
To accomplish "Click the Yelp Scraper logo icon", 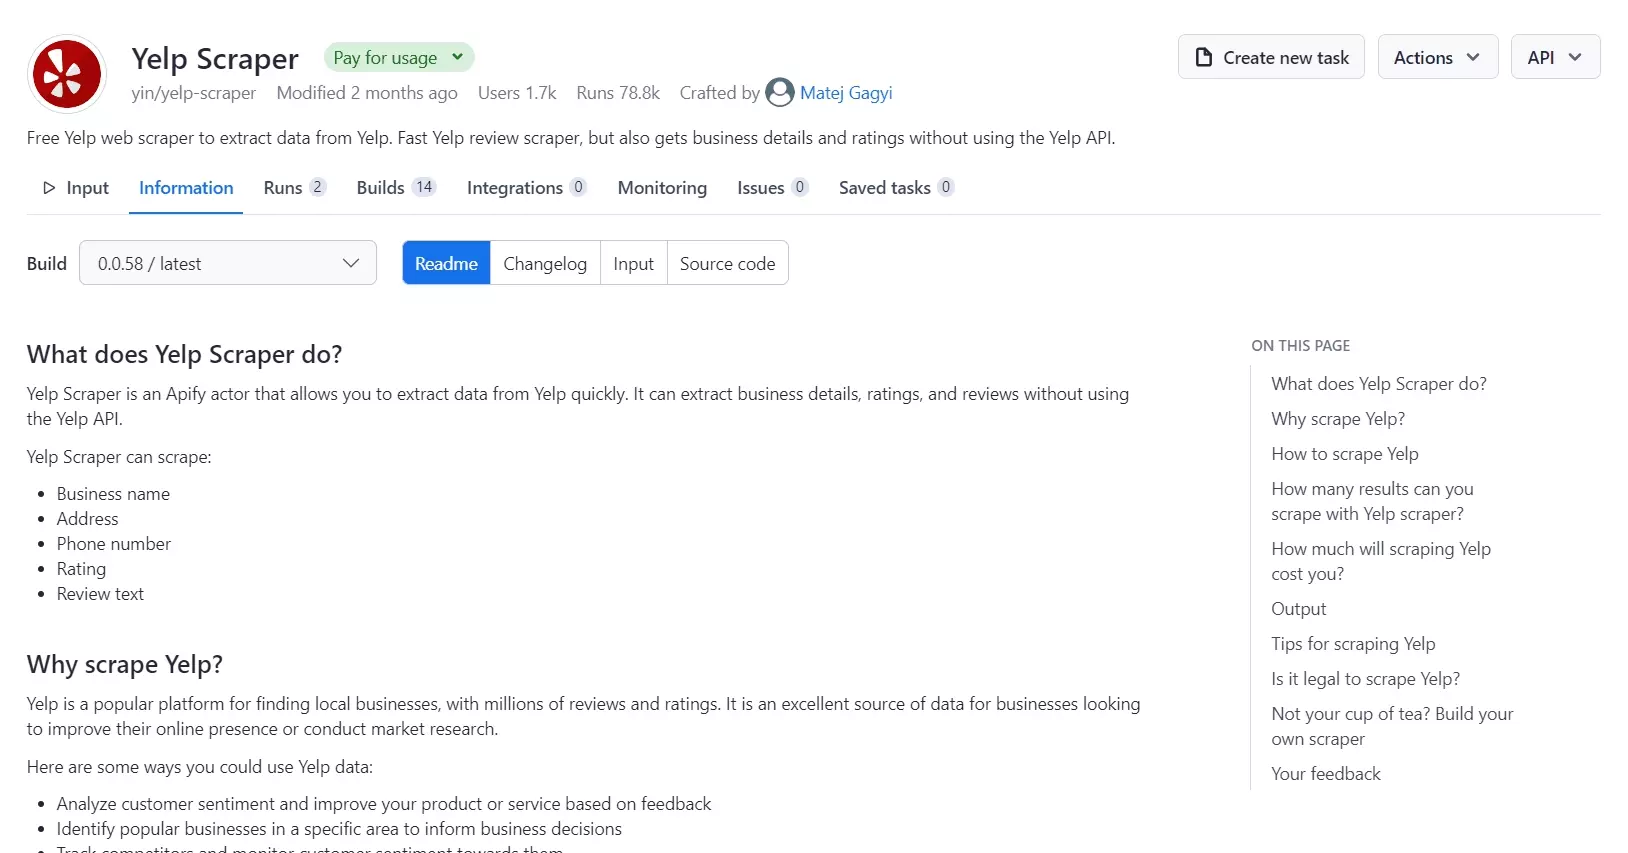I will (x=67, y=74).
